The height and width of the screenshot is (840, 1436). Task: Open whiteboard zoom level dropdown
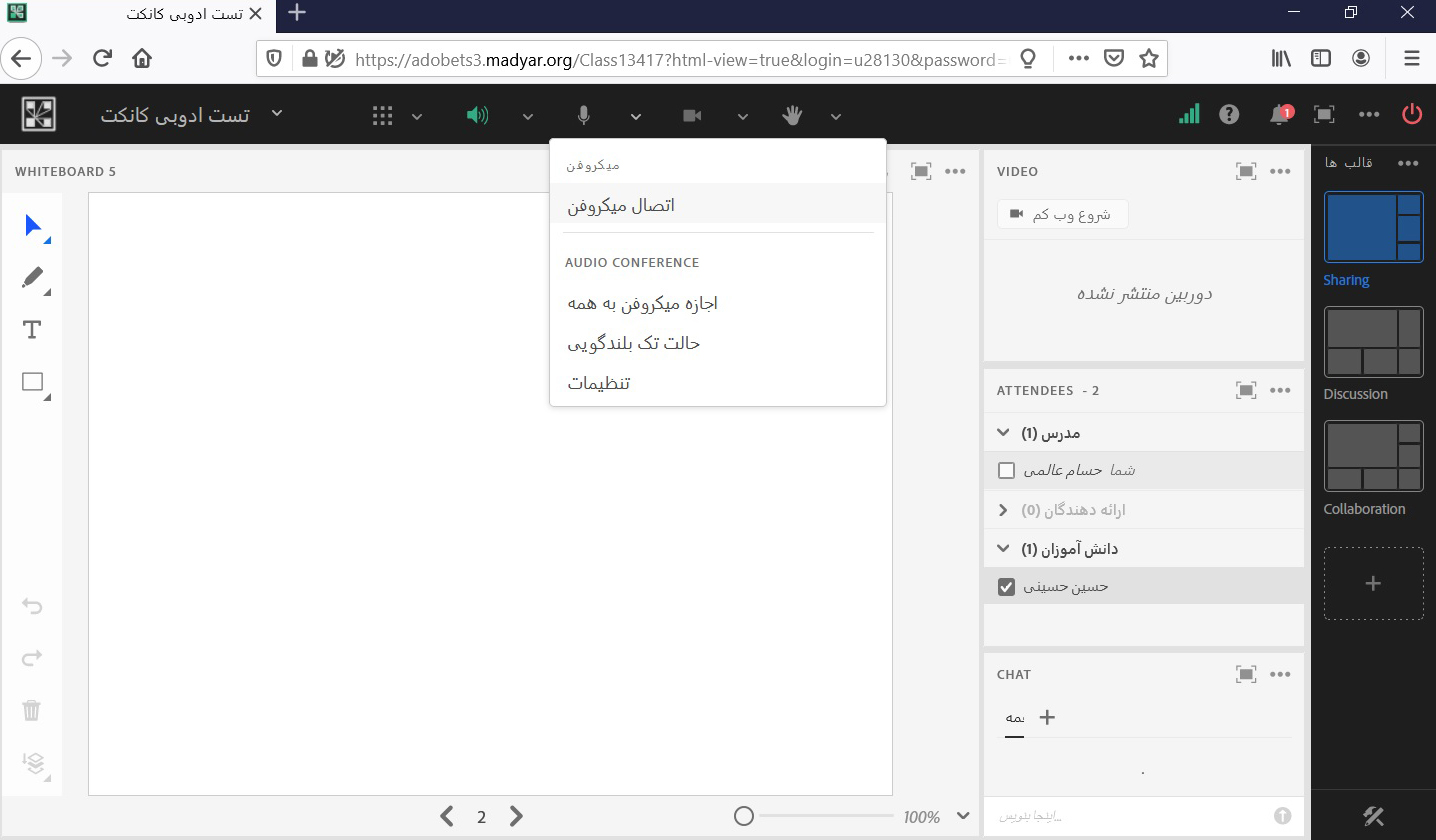[x=963, y=816]
